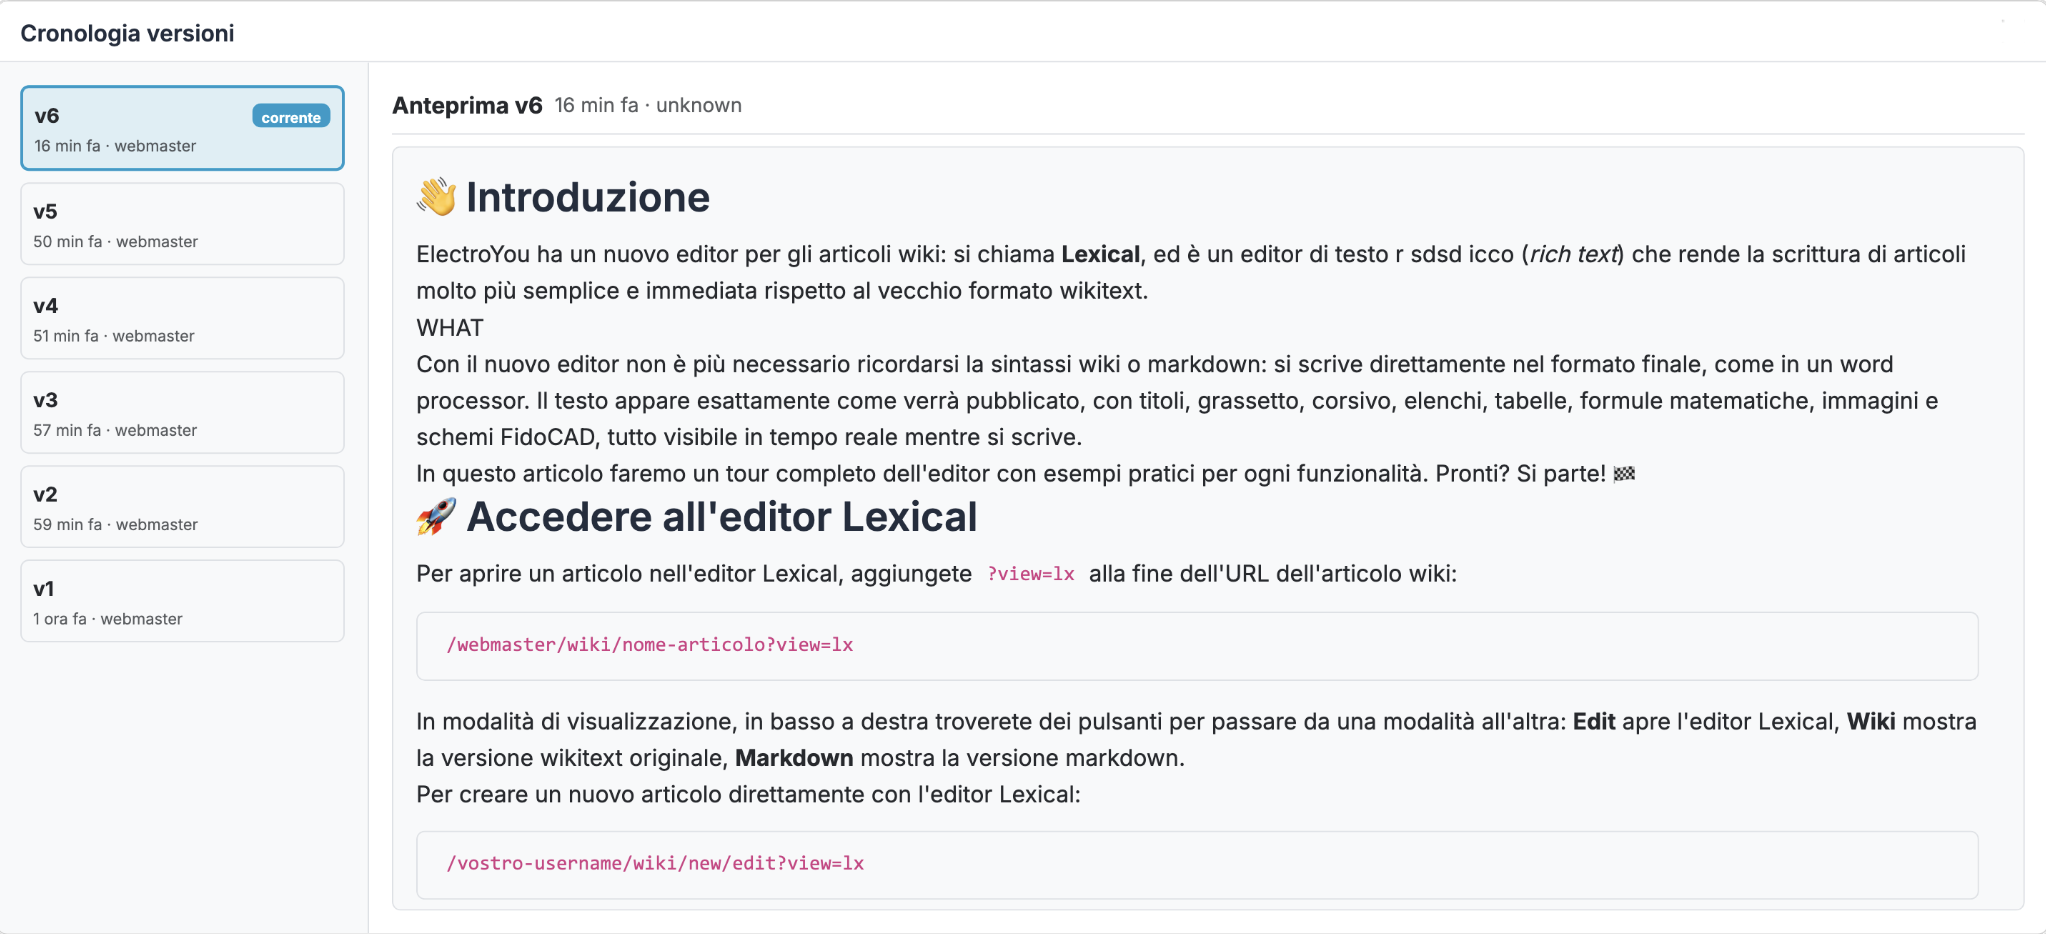Click the /webmaster/wiki/nome-articolo?view=lx code block
Screen dimensions: 2046x934
[1197, 646]
